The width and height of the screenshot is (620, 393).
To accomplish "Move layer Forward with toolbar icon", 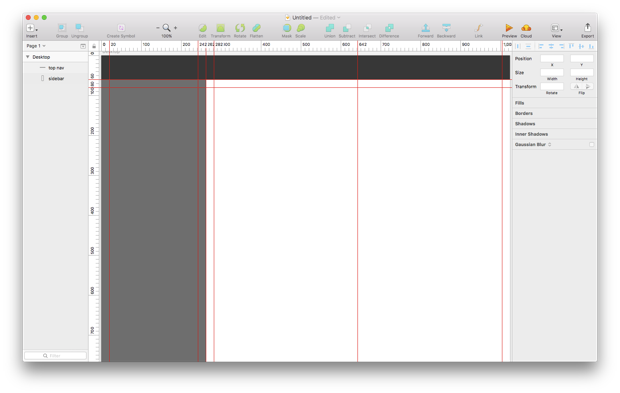I will [425, 28].
